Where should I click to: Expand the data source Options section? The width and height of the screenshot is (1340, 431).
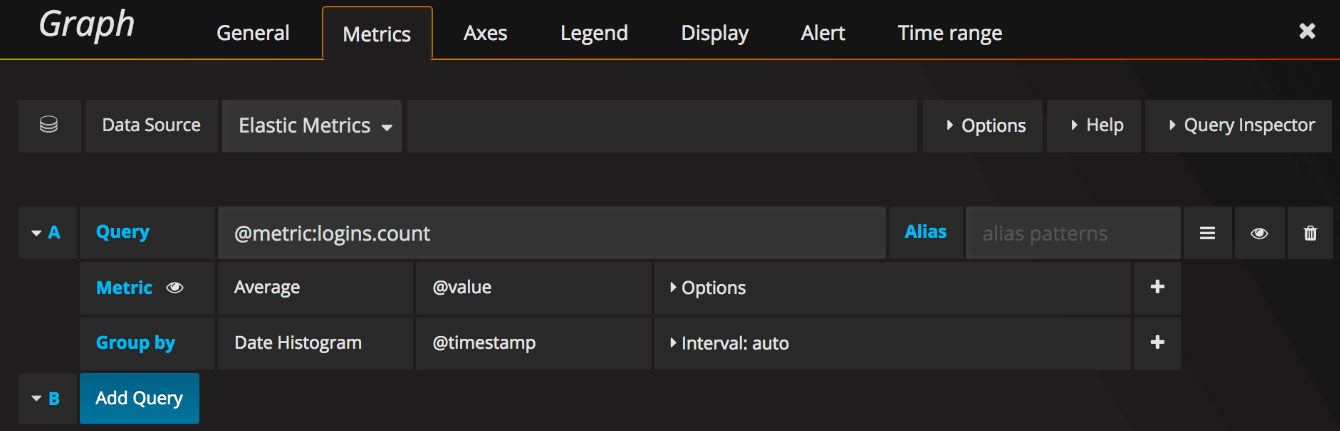[984, 126]
